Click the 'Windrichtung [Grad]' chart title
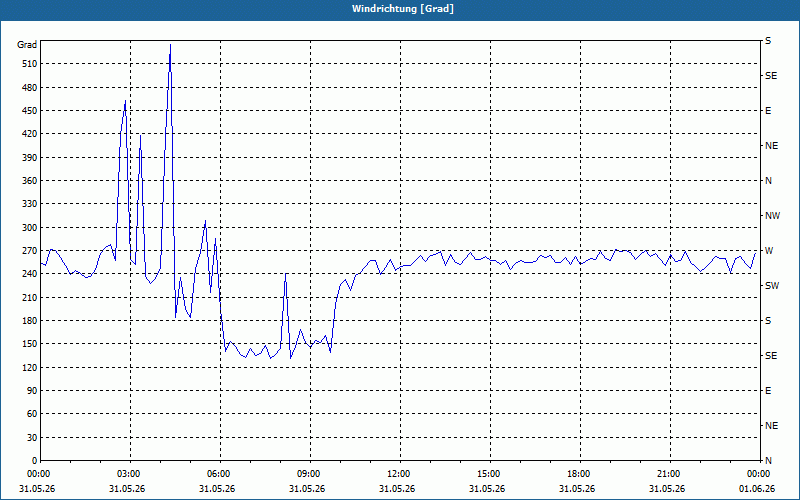Image resolution: width=800 pixels, height=500 pixels. [403, 9]
